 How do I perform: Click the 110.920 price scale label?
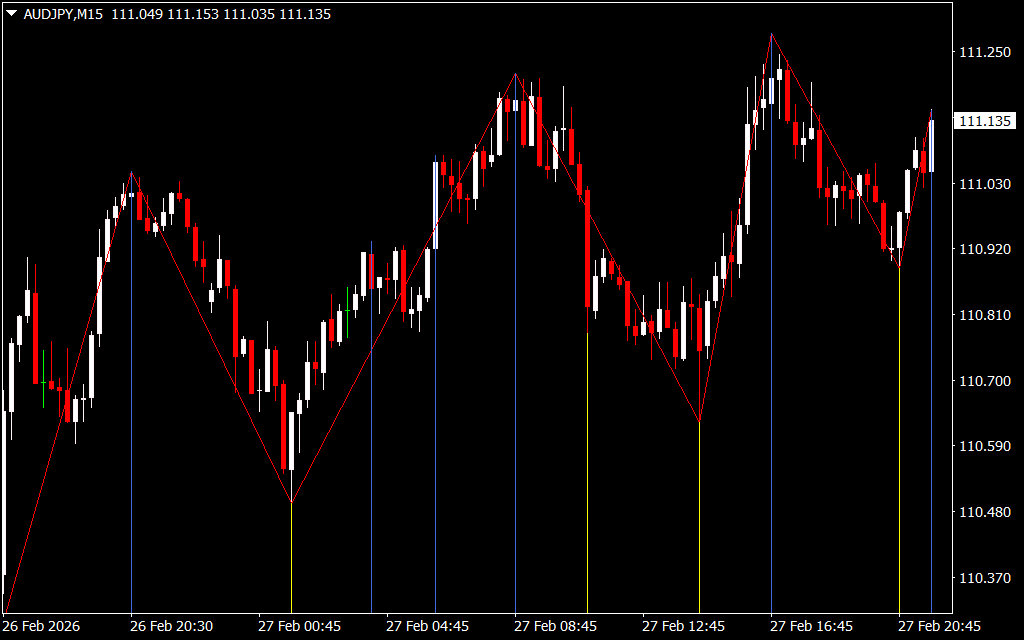pos(984,249)
